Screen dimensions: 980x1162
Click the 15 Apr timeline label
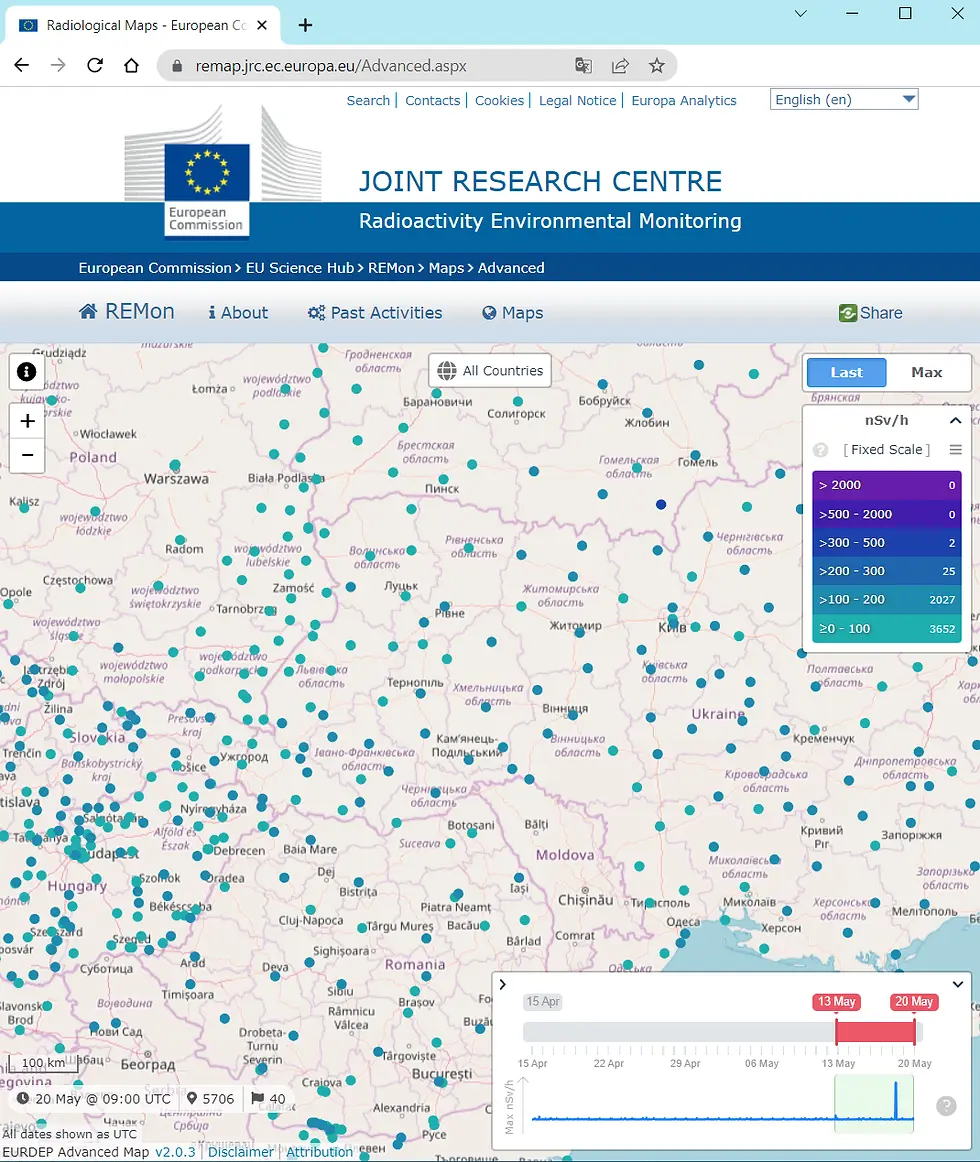pos(543,1001)
